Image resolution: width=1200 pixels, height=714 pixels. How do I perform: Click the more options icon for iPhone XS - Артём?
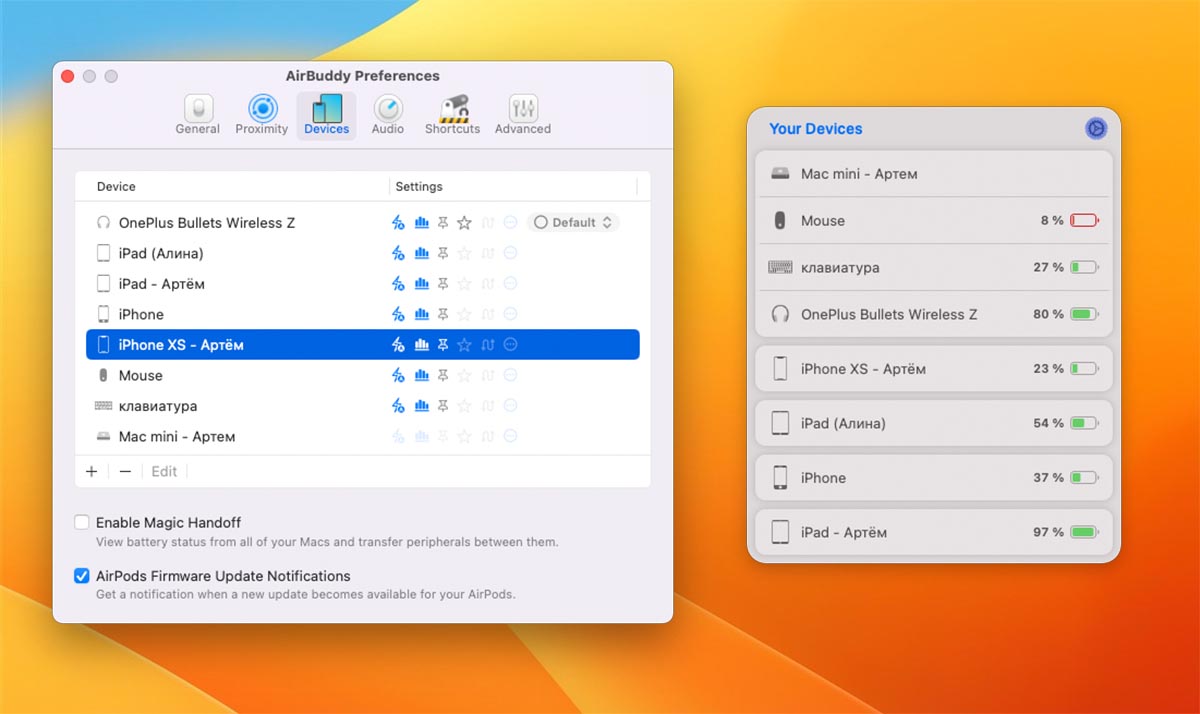pos(510,345)
